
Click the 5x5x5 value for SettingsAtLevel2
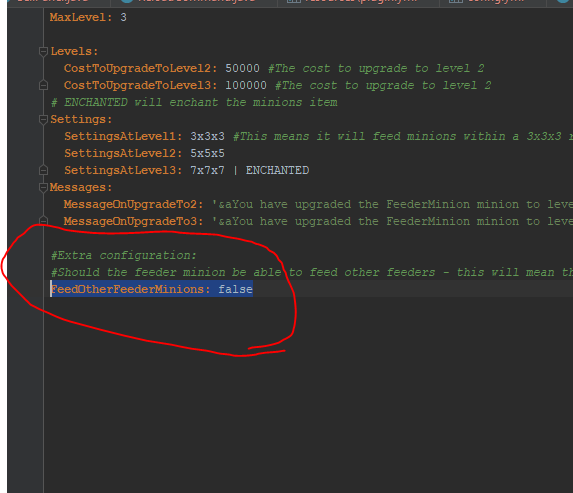tap(207, 153)
